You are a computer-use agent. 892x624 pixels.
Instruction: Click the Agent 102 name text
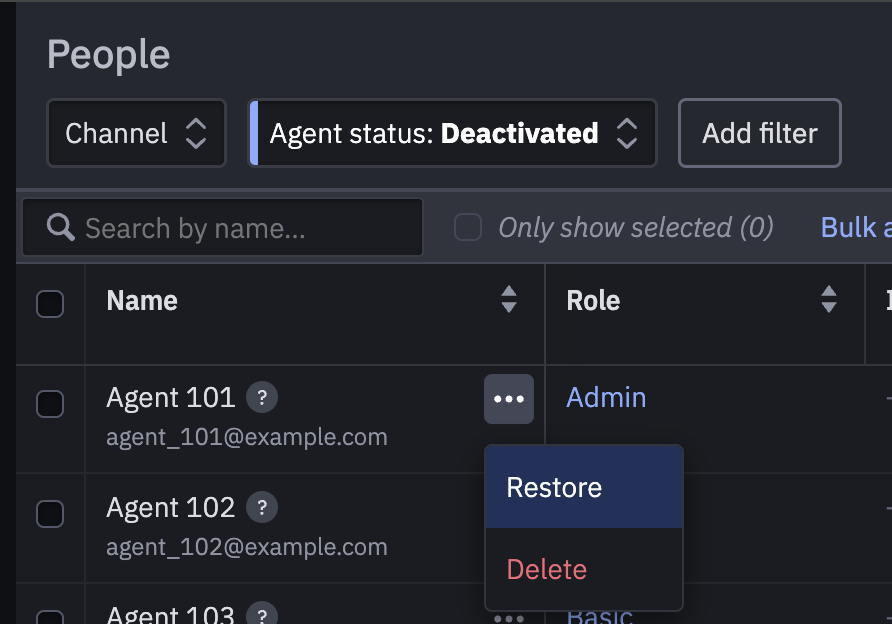coord(171,507)
